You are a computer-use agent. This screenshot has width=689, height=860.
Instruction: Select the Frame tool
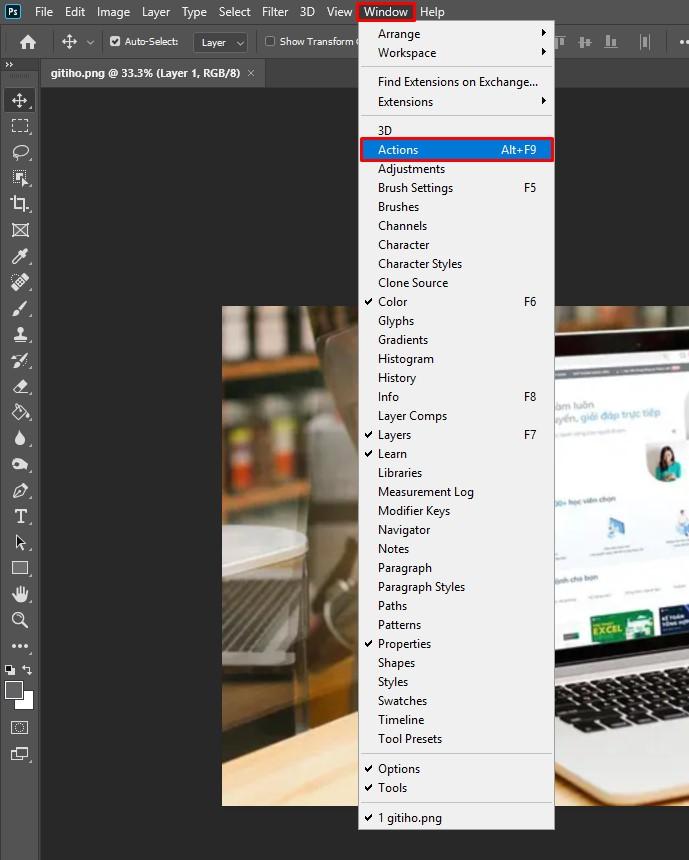pos(20,230)
